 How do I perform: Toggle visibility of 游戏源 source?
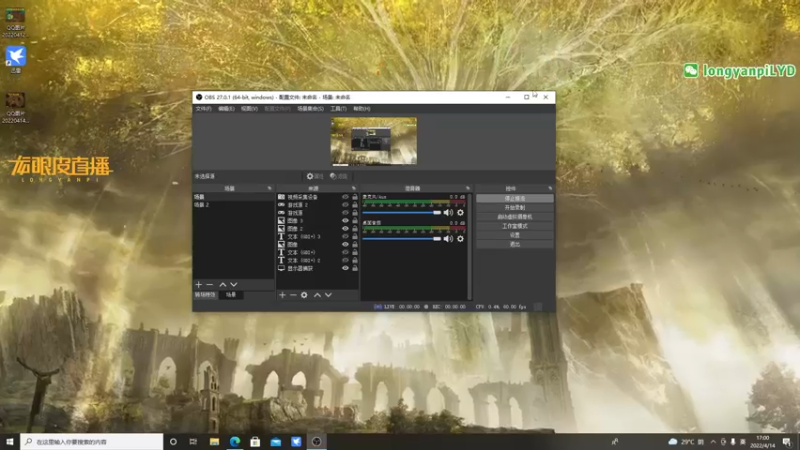345,213
